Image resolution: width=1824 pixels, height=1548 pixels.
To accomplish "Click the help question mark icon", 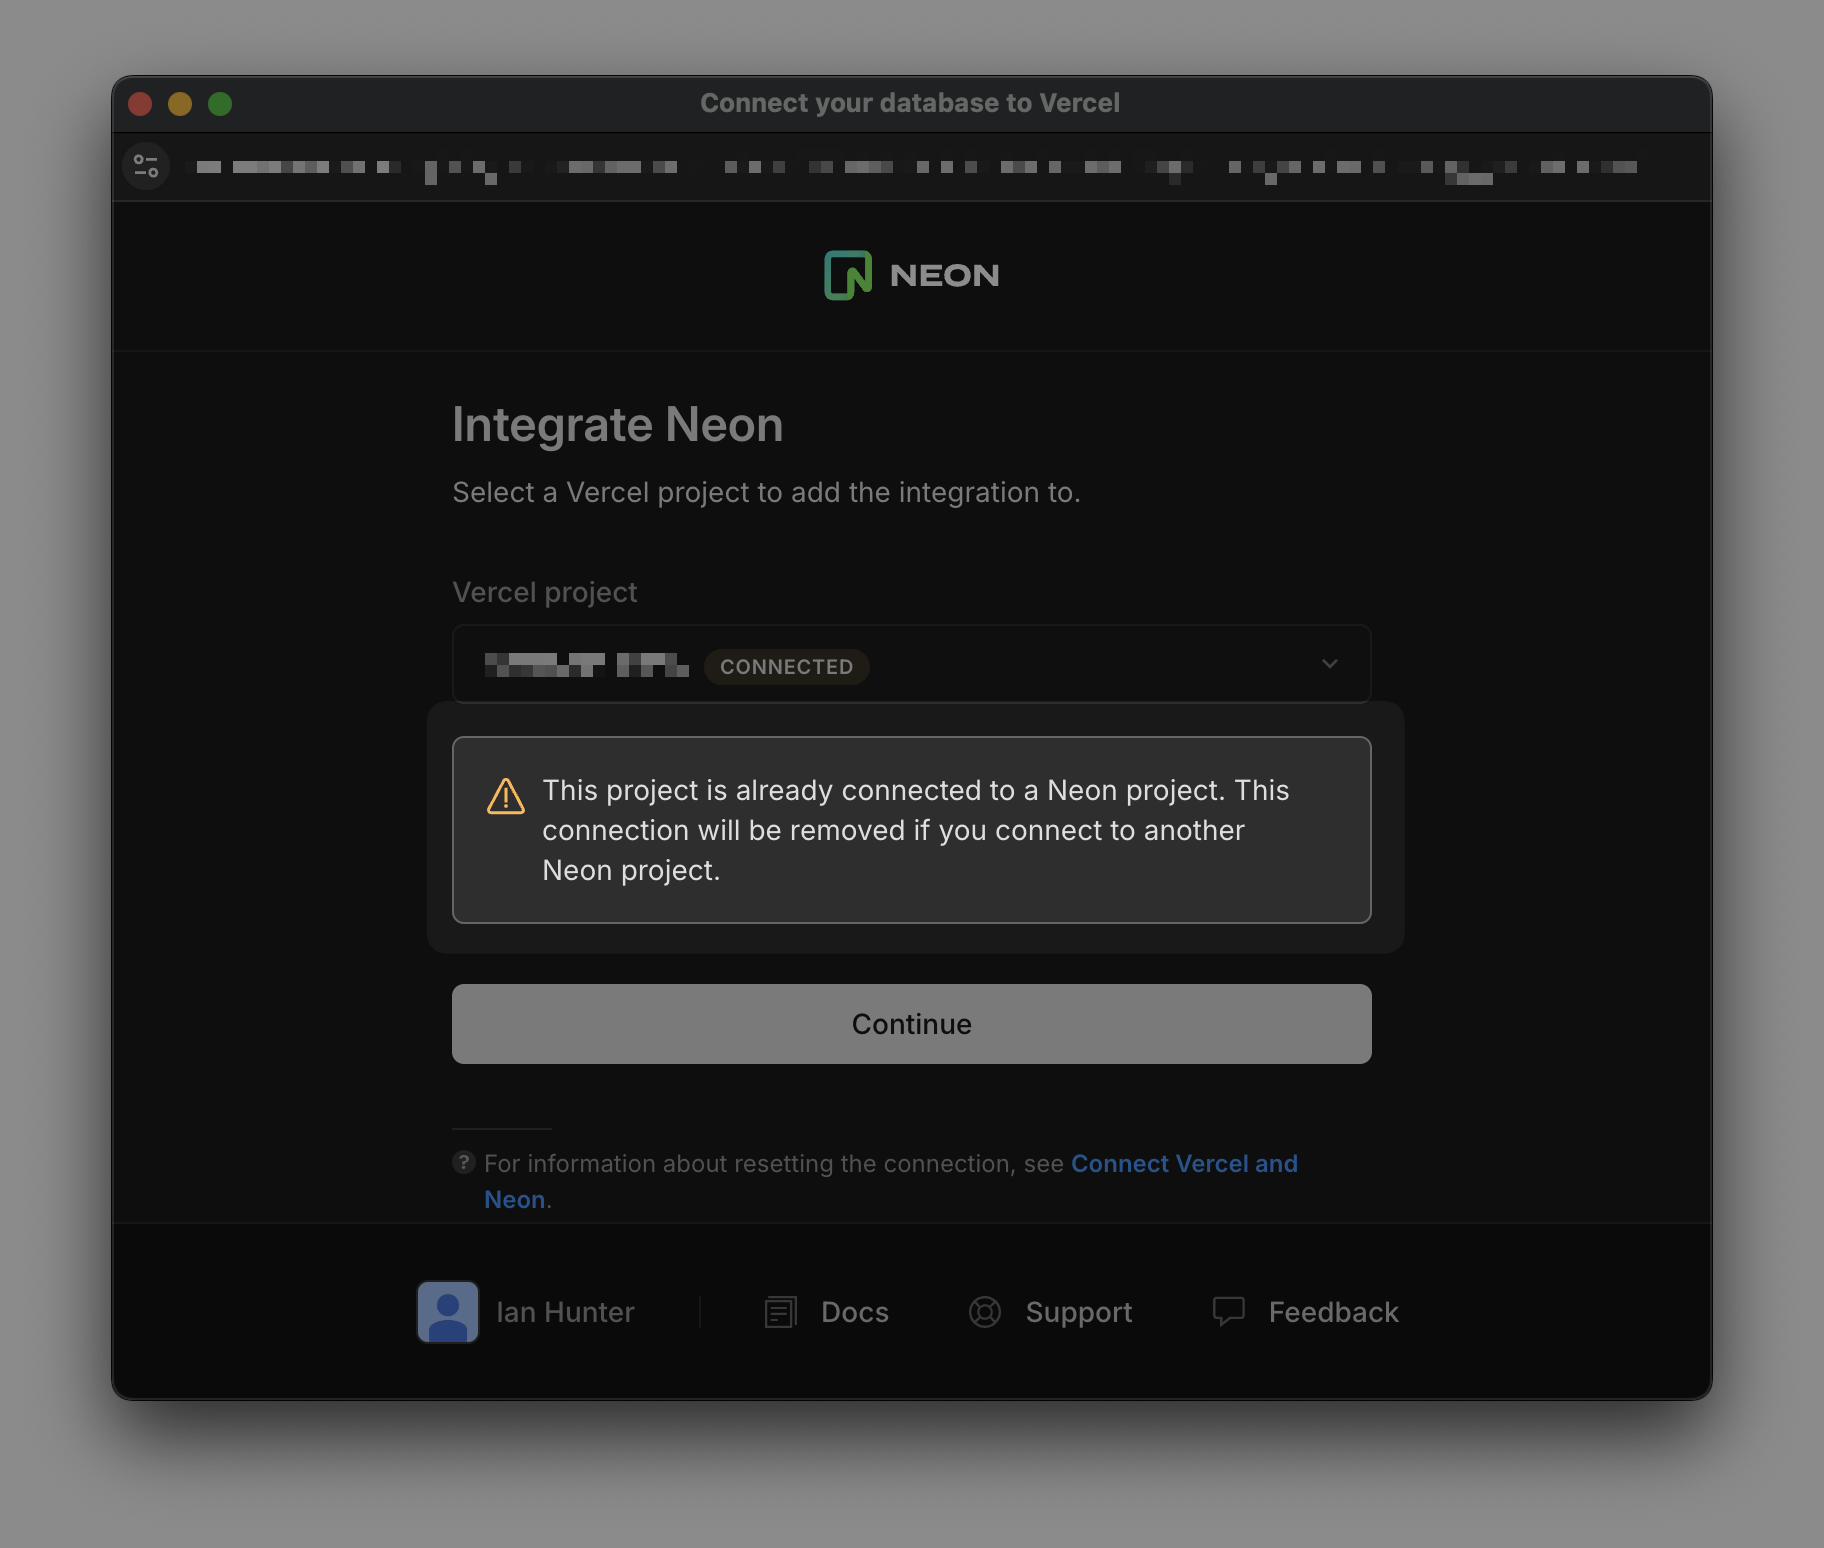I will (x=463, y=1162).
